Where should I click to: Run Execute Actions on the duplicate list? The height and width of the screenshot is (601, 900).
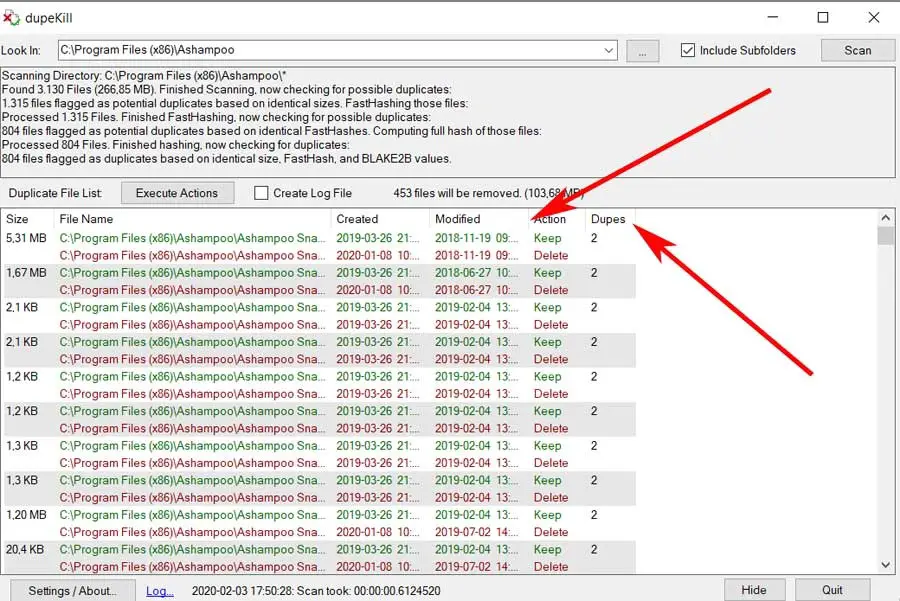pyautogui.click(x=177, y=193)
